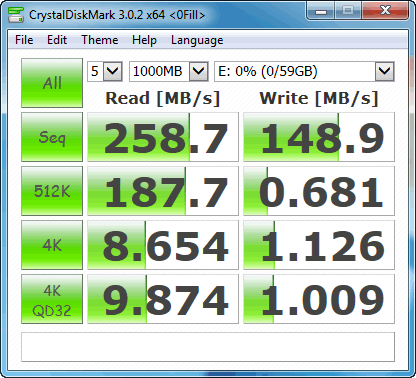The image size is (416, 378).
Task: Close the CrystalDiskMark window
Action: (x=385, y=11)
